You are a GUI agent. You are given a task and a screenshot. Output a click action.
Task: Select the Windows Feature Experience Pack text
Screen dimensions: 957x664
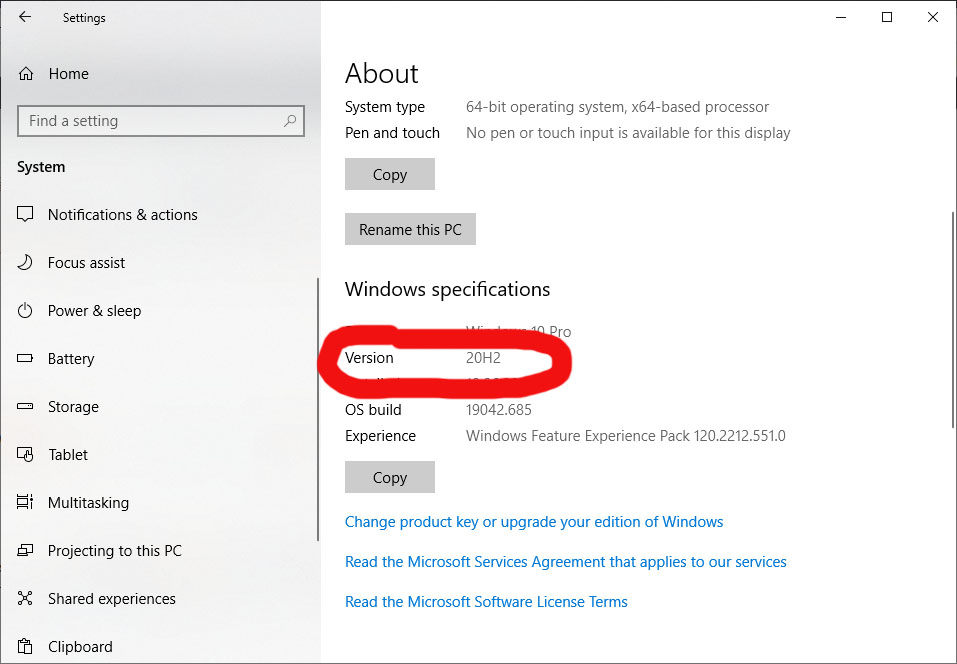[626, 436]
